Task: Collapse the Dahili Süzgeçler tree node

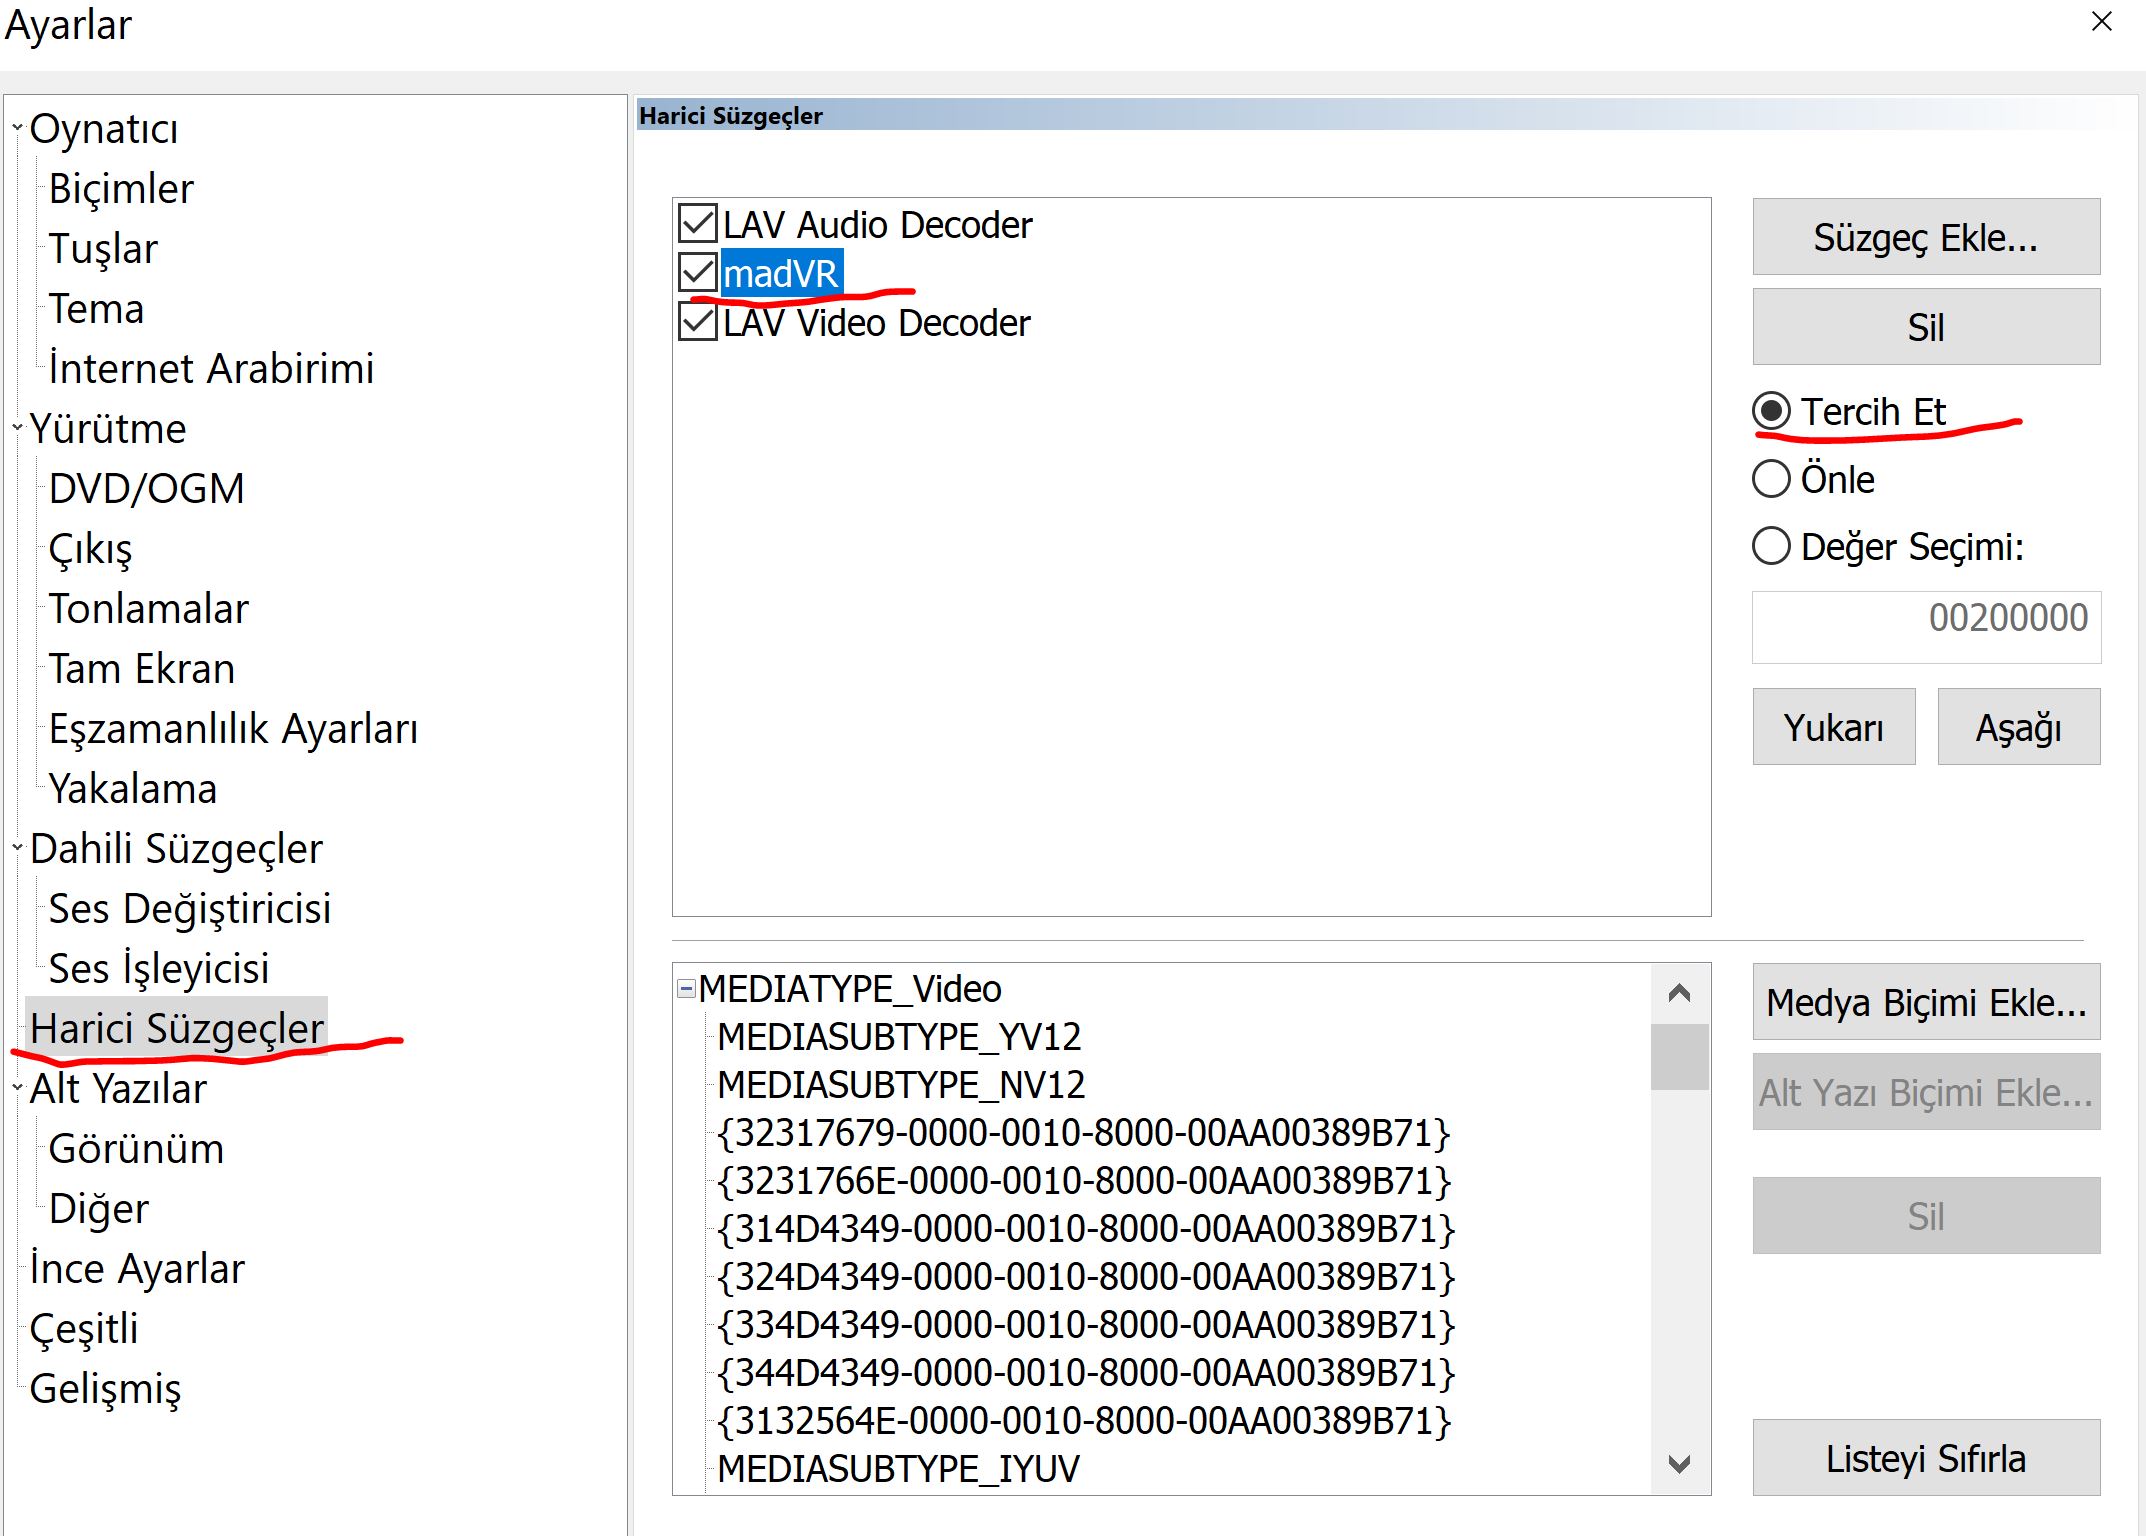Action: tap(17, 848)
